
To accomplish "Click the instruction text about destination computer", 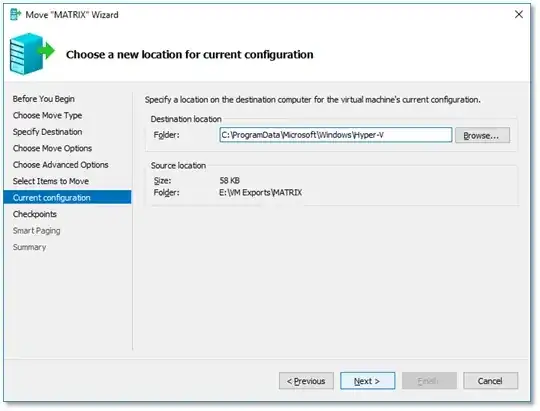I will click(312, 100).
